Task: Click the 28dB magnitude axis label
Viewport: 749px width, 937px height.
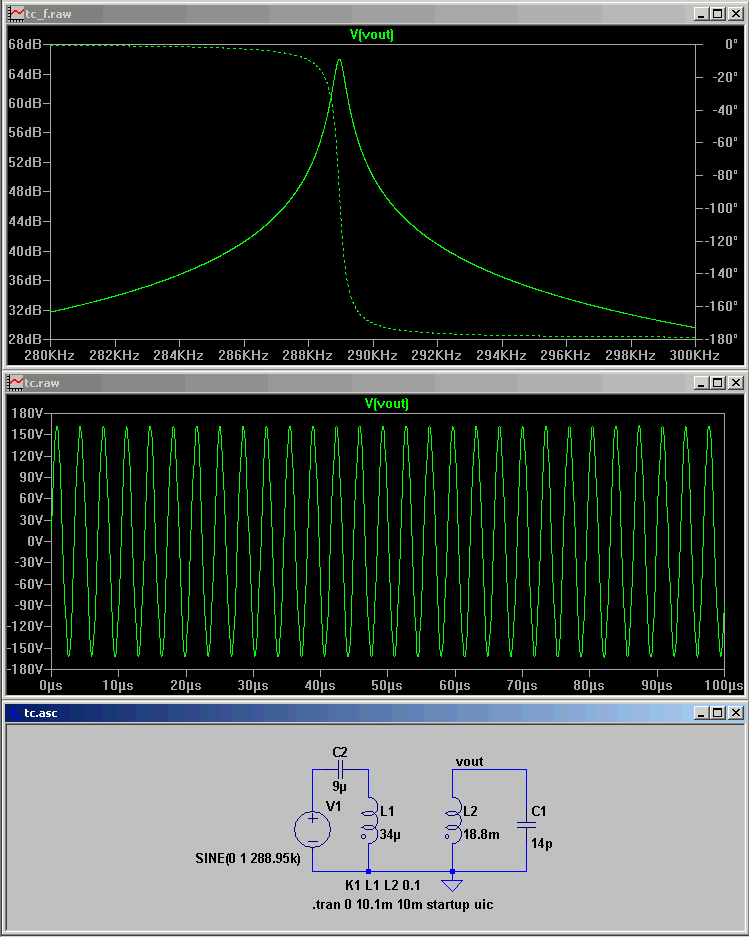Action: [25, 339]
